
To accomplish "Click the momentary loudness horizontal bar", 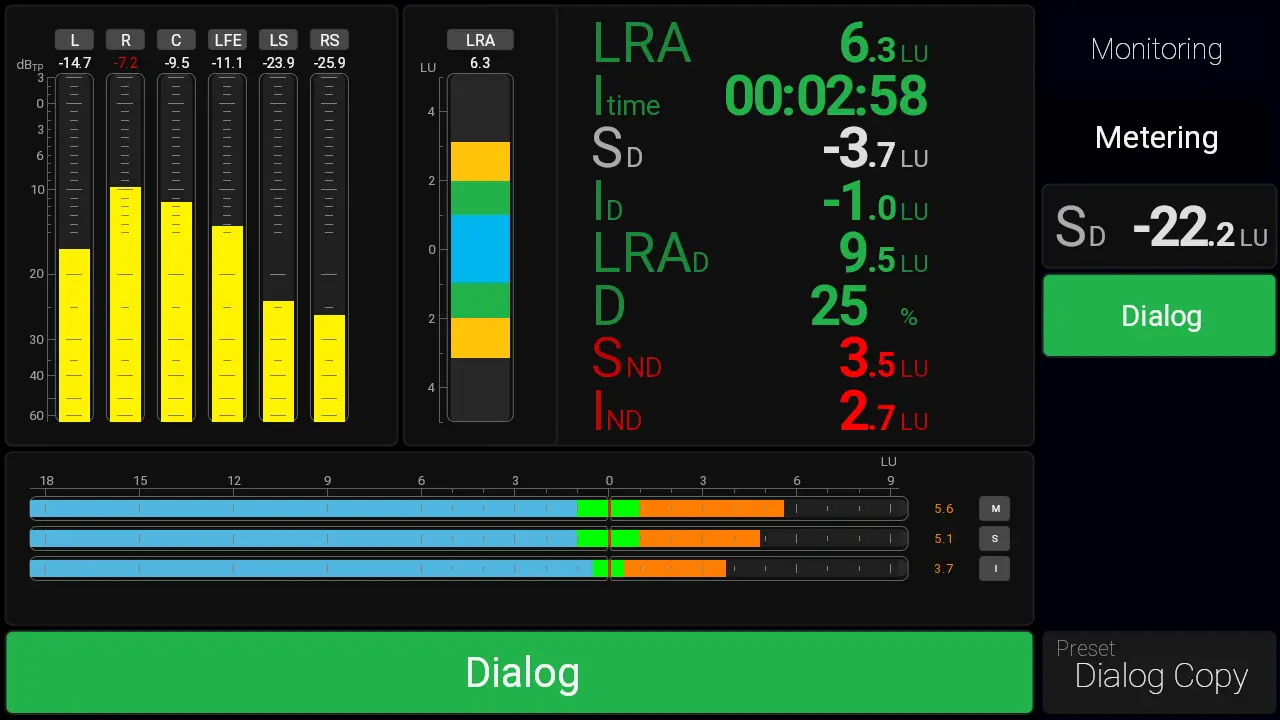I will [468, 508].
